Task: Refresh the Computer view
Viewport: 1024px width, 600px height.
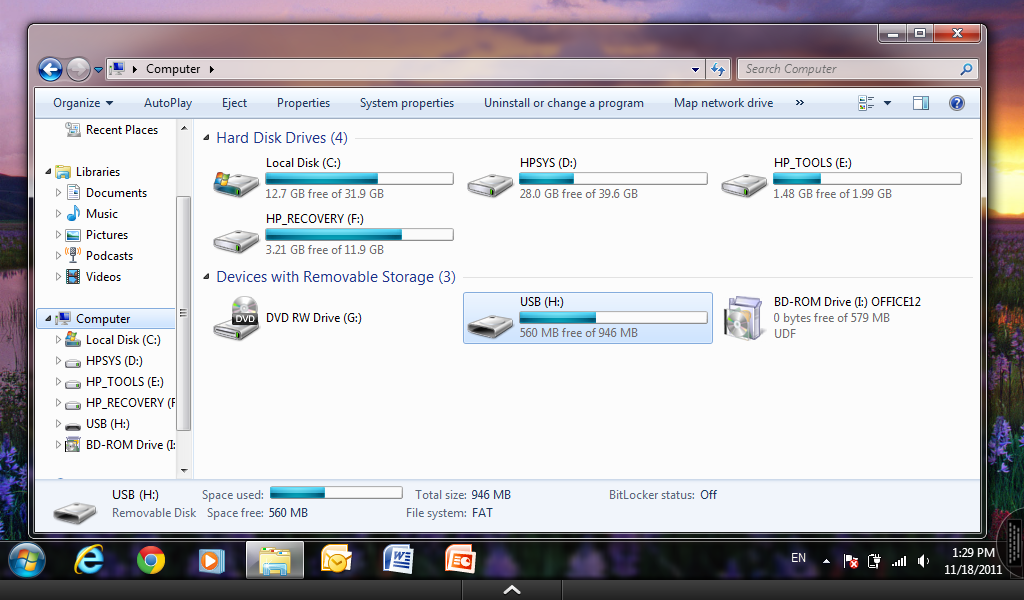Action: [718, 68]
